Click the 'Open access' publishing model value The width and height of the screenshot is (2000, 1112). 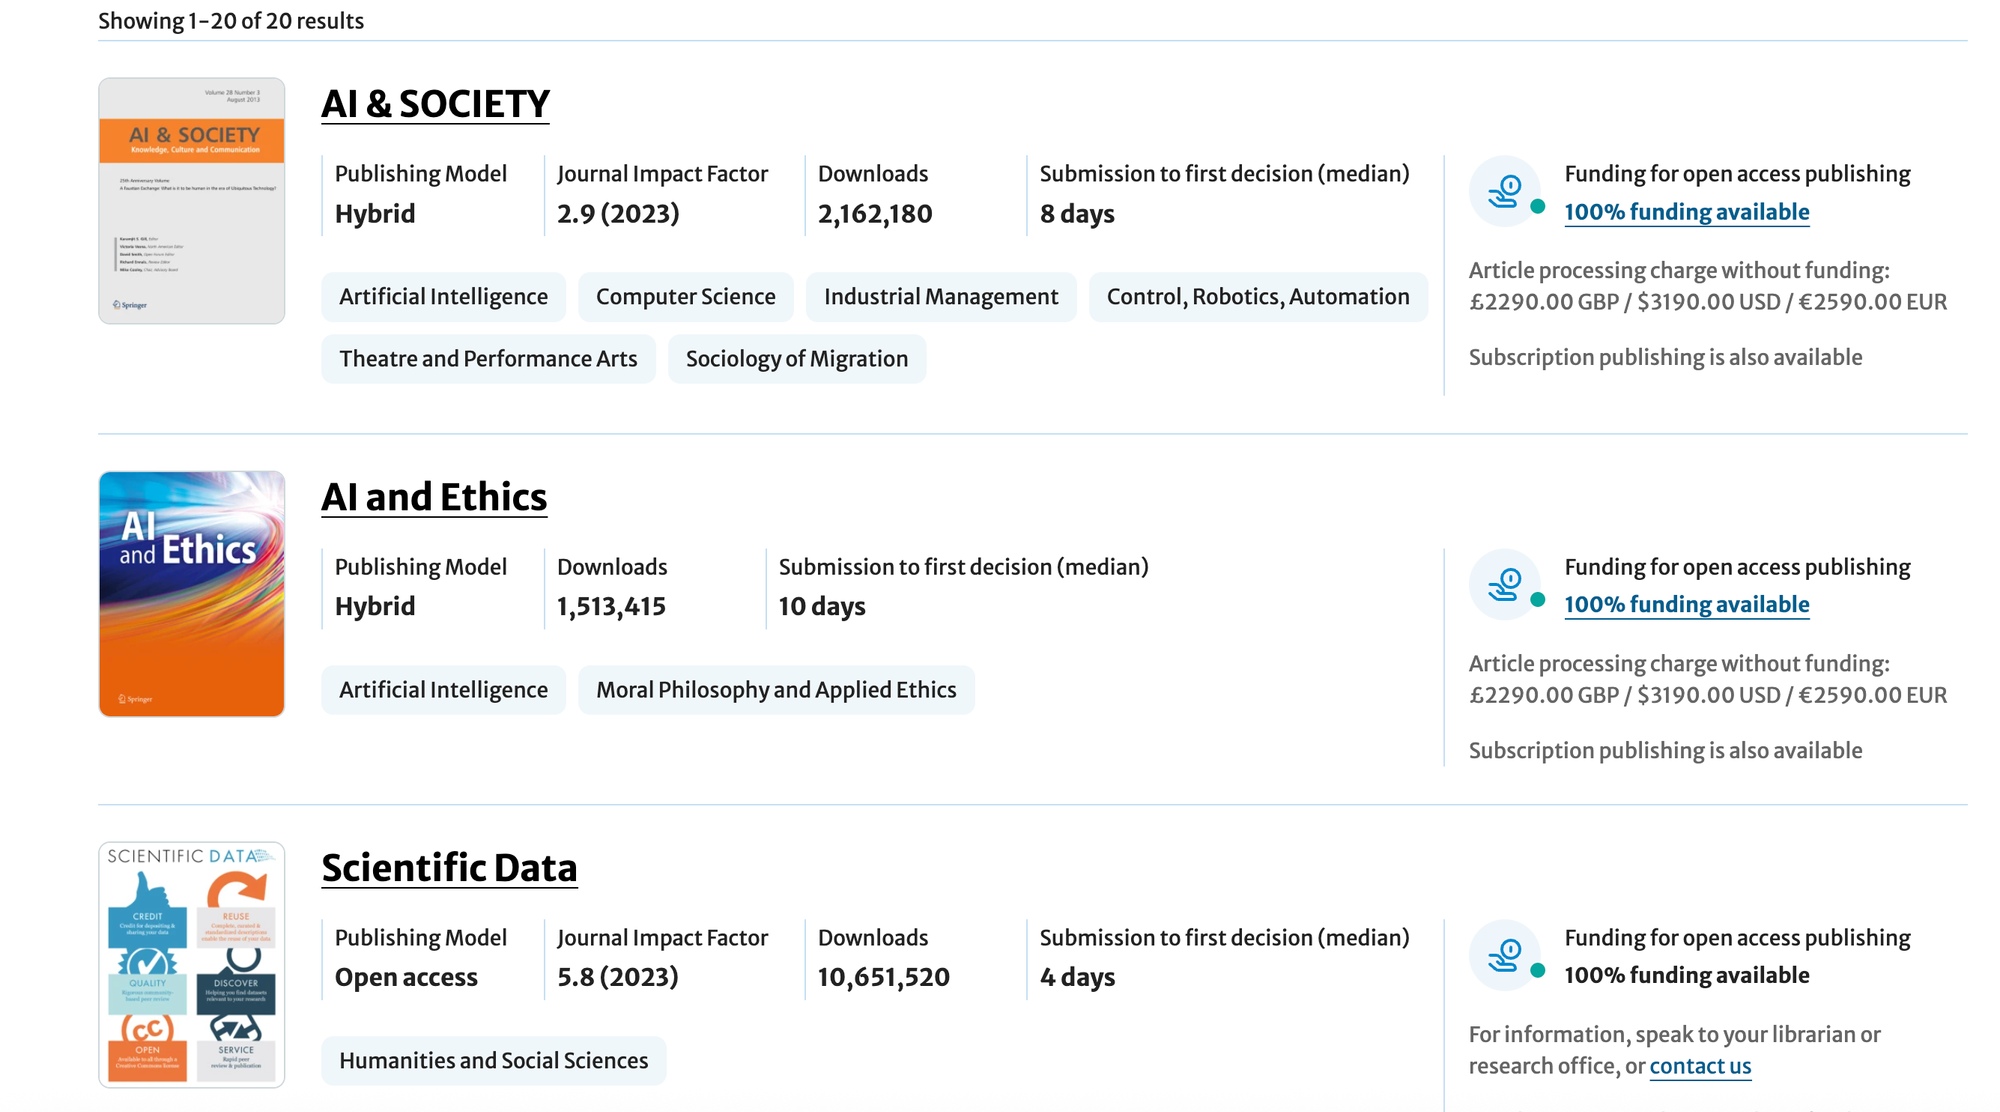tap(406, 978)
